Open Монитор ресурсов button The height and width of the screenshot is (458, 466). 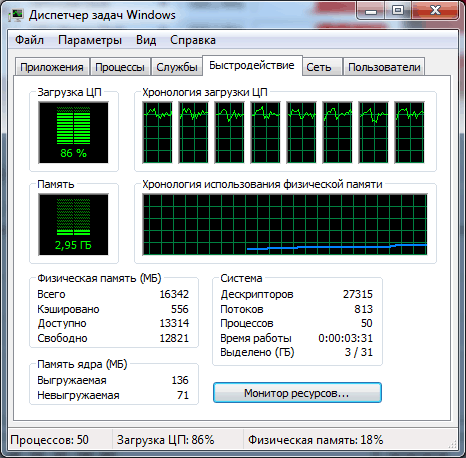click(x=297, y=393)
